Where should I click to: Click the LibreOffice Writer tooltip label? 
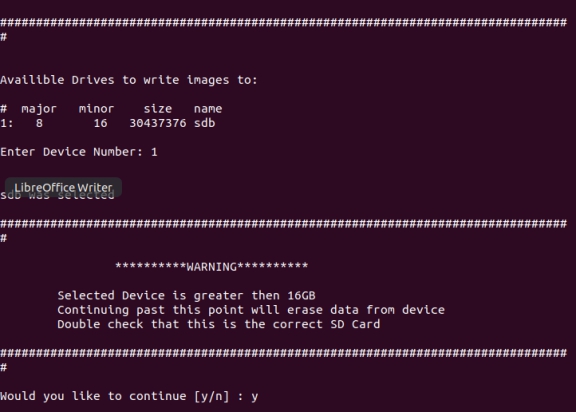pos(63,187)
